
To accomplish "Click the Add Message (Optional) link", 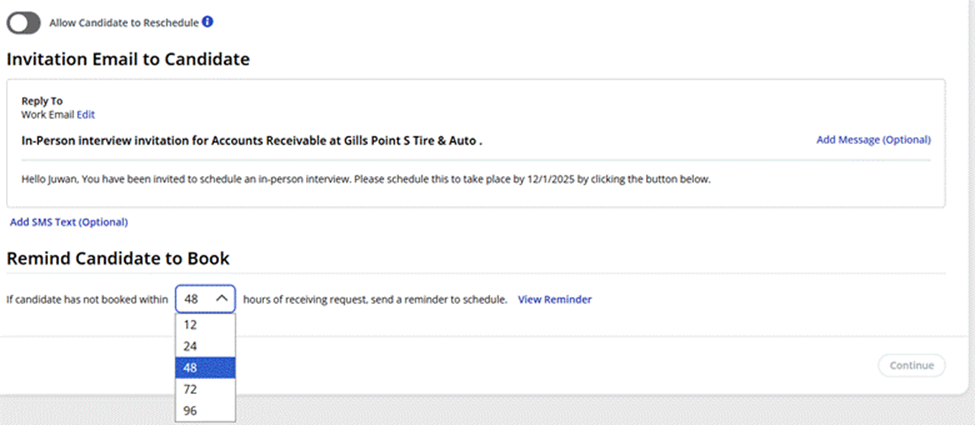I will click(x=873, y=140).
